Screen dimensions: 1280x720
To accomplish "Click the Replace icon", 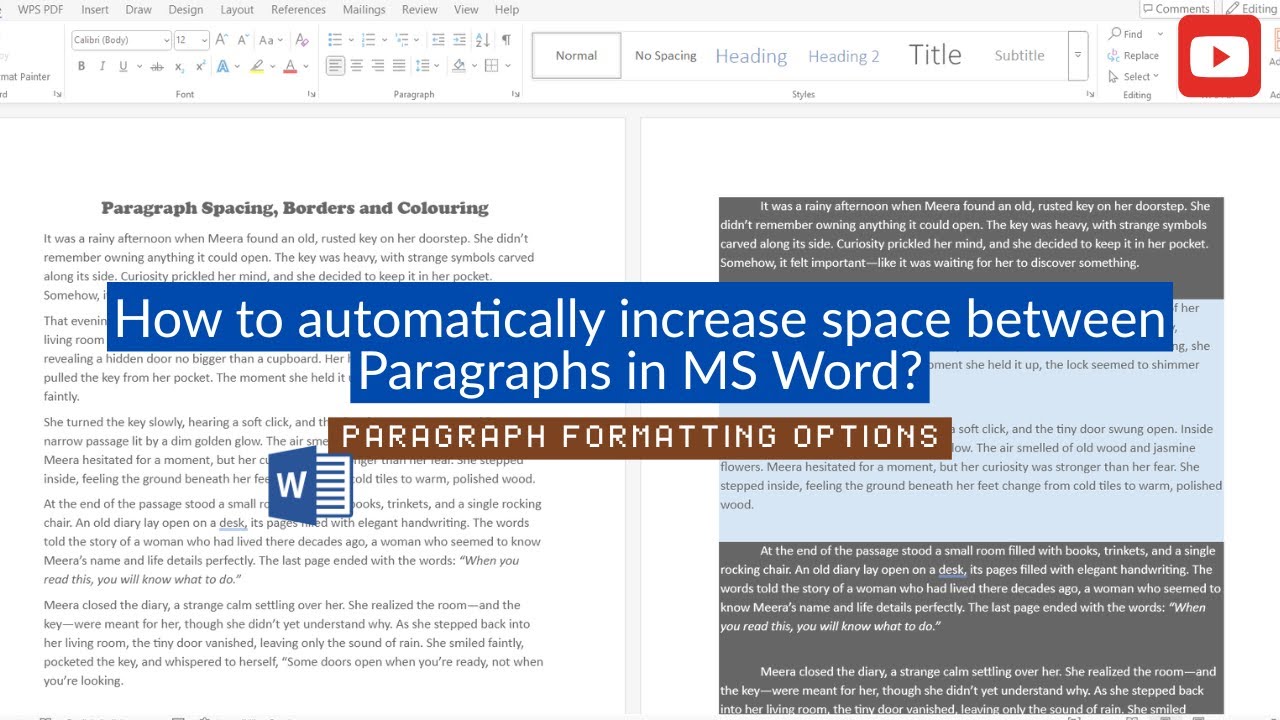I will (x=1114, y=56).
